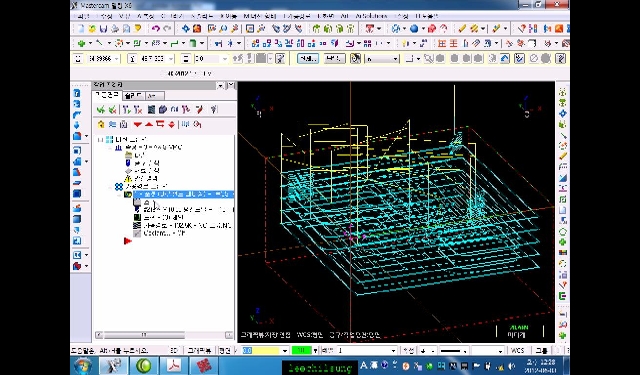The width and height of the screenshot is (640, 375).
Task: Toggle toolpath display for selected operations
Action: point(112,124)
